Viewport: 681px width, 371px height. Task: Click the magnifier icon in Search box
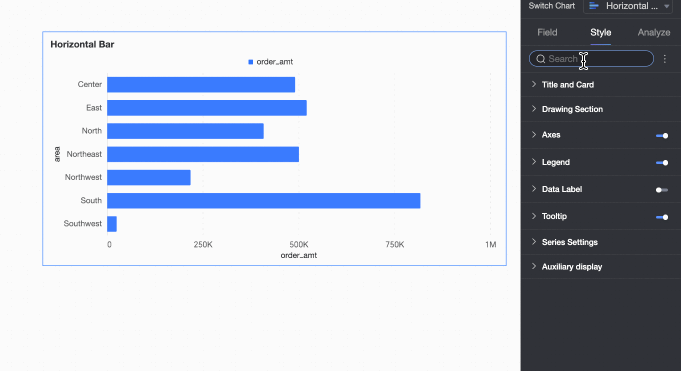540,59
